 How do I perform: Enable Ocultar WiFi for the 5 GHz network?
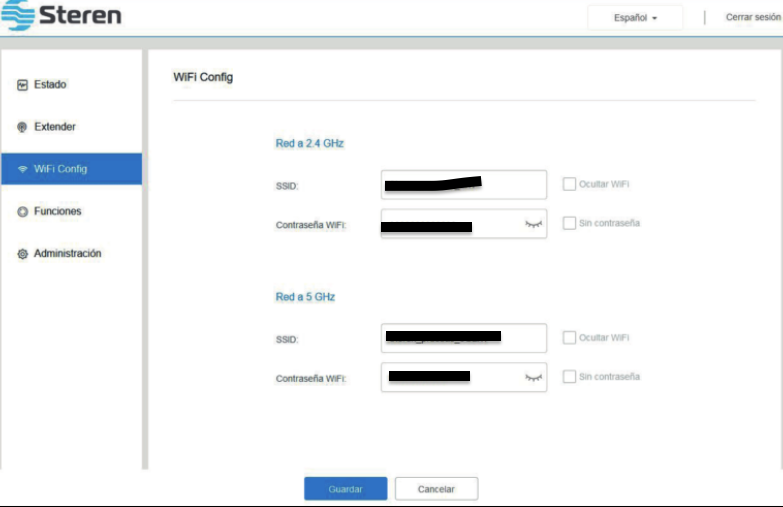click(569, 338)
